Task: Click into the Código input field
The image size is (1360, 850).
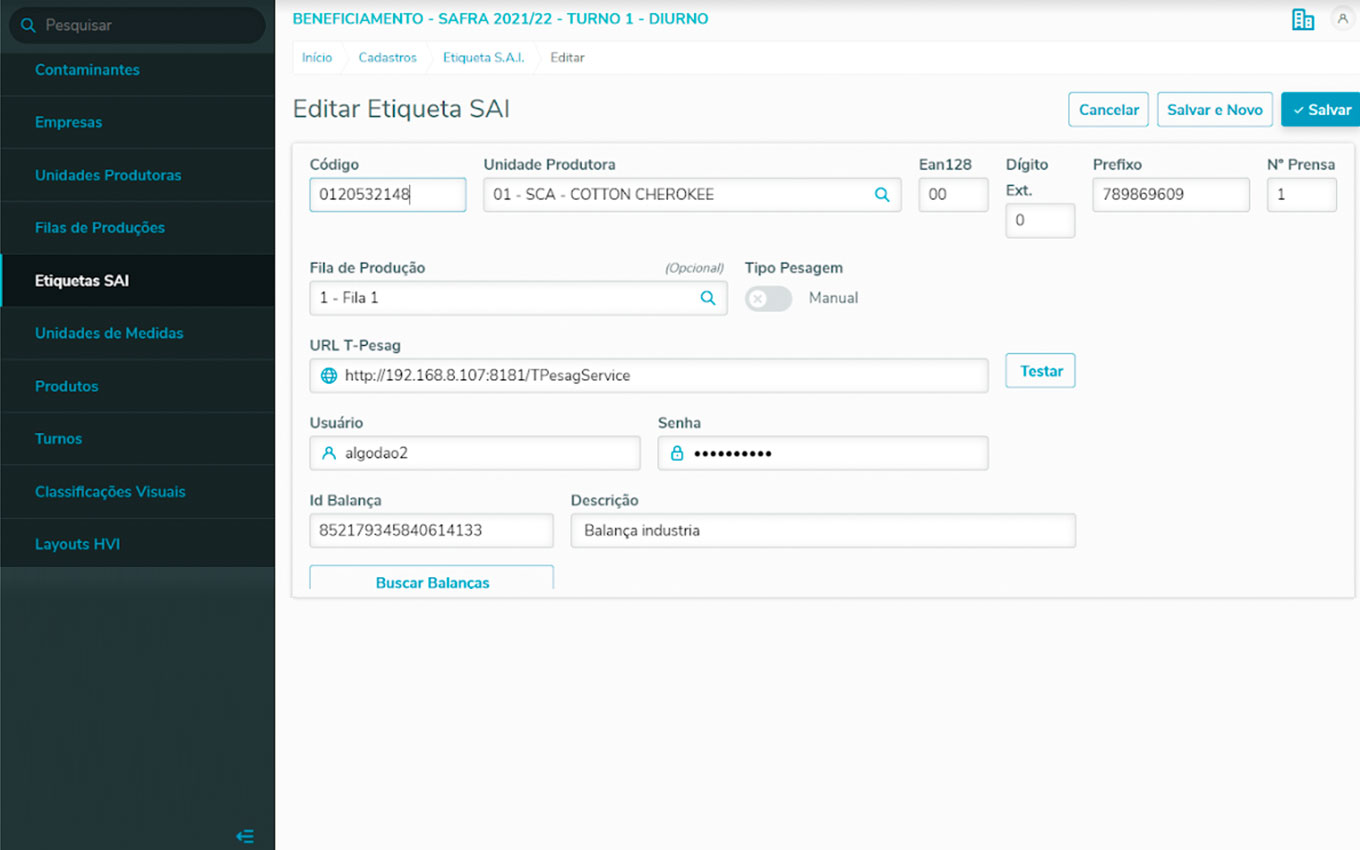Action: tap(387, 195)
